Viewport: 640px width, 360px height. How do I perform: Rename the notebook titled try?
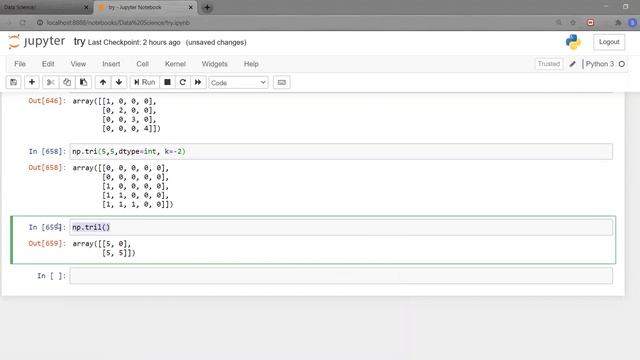click(x=79, y=42)
